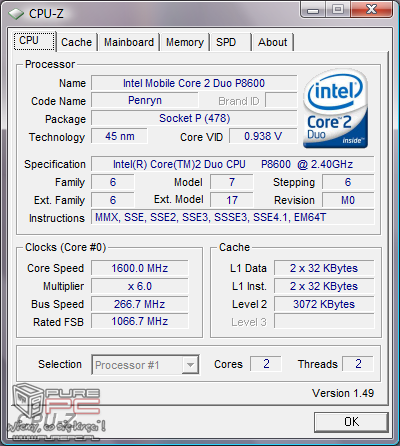
Task: Open the Mainboard tab
Action: [x=129, y=42]
